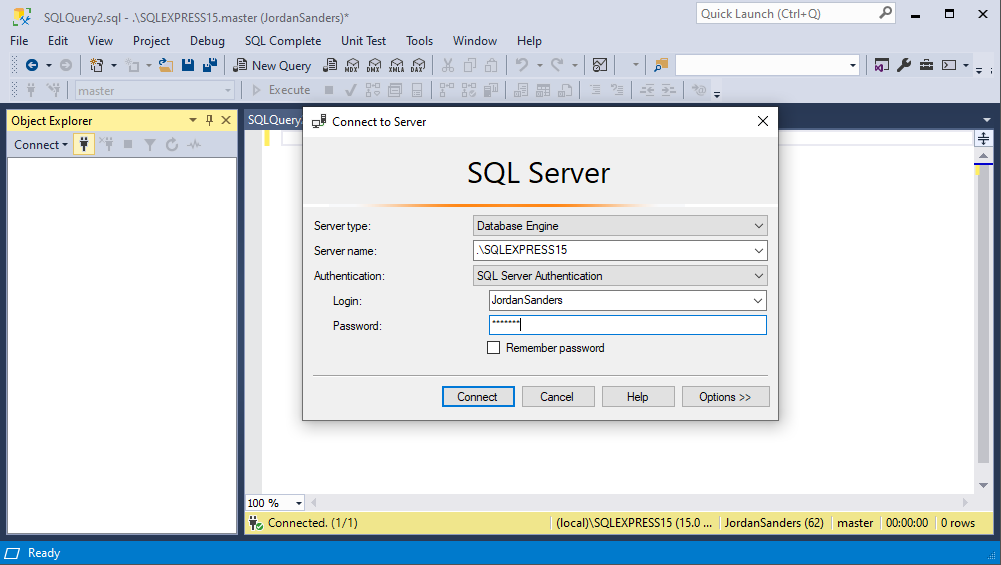Click the XMLA query icon
The image size is (1001, 565).
pos(396,65)
